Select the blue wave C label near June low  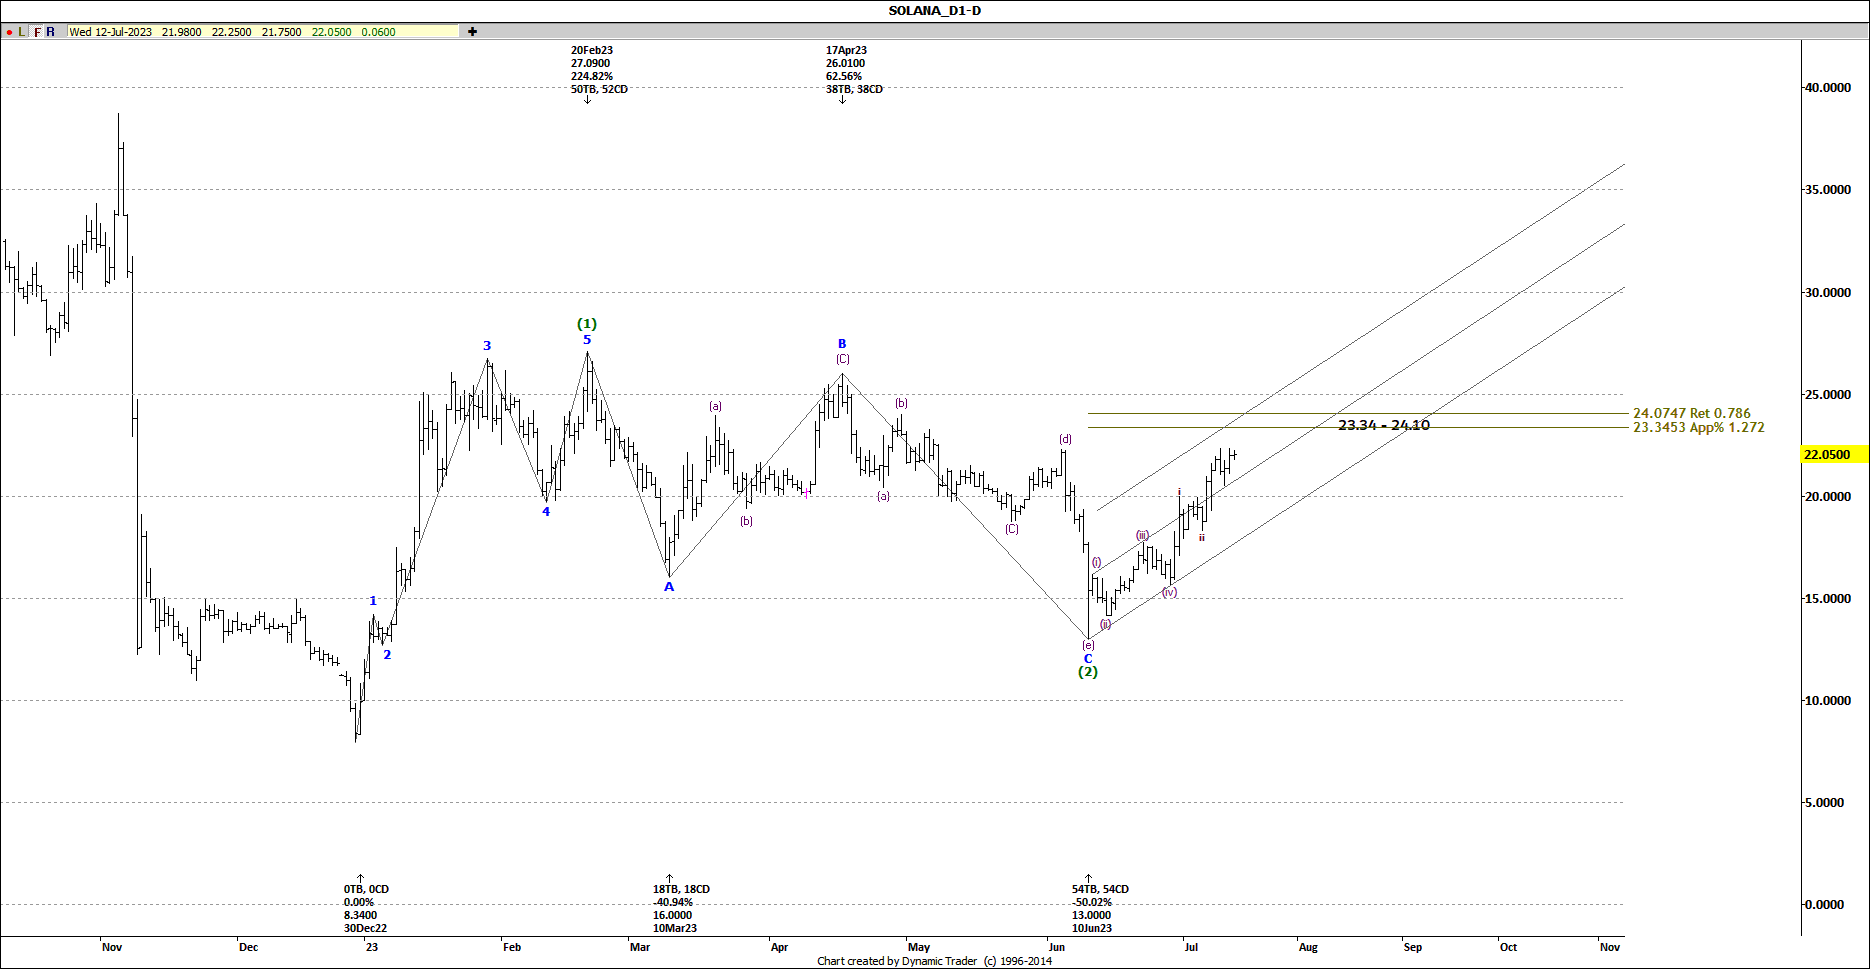[x=1088, y=659]
